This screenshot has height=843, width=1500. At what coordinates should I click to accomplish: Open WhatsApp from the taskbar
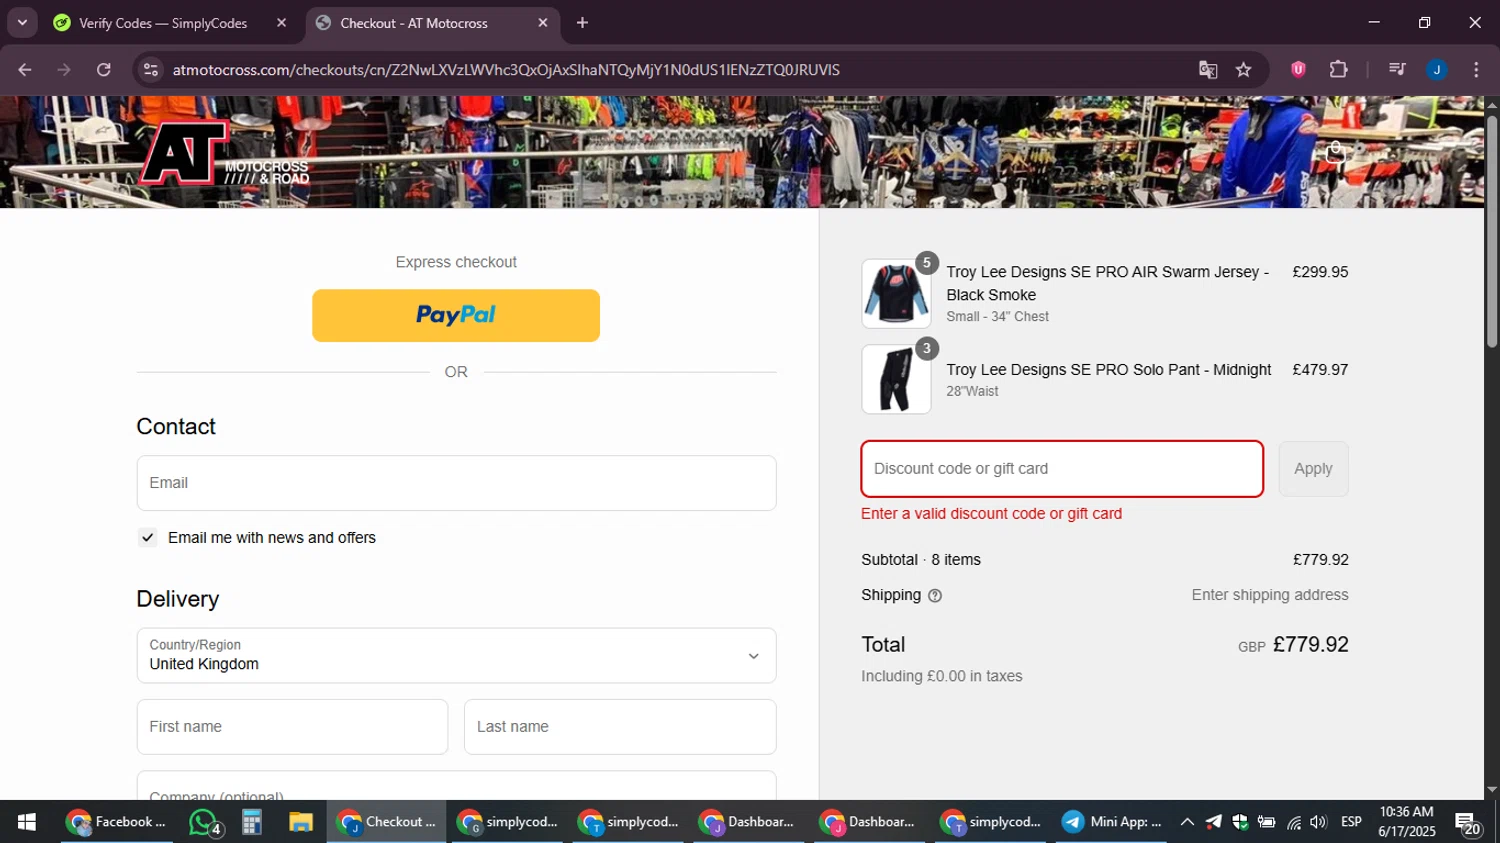click(x=204, y=822)
